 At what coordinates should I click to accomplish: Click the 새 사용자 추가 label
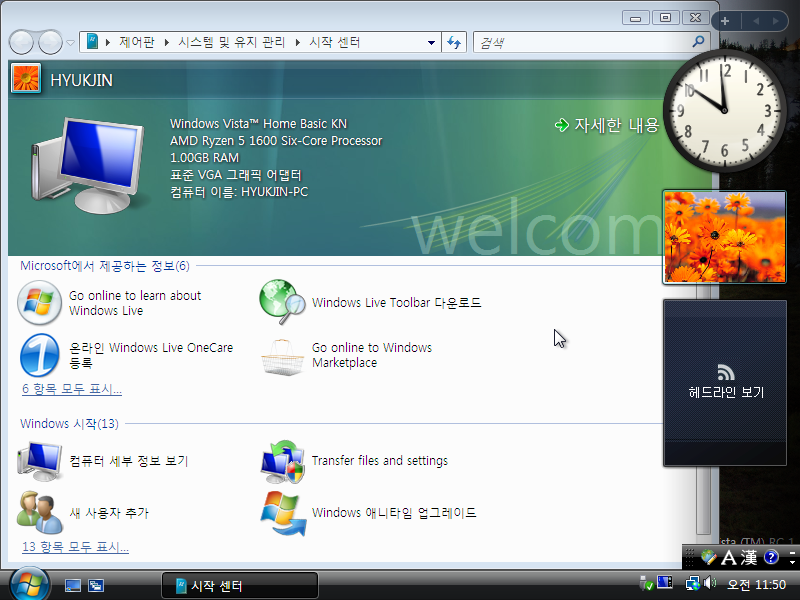pos(109,513)
